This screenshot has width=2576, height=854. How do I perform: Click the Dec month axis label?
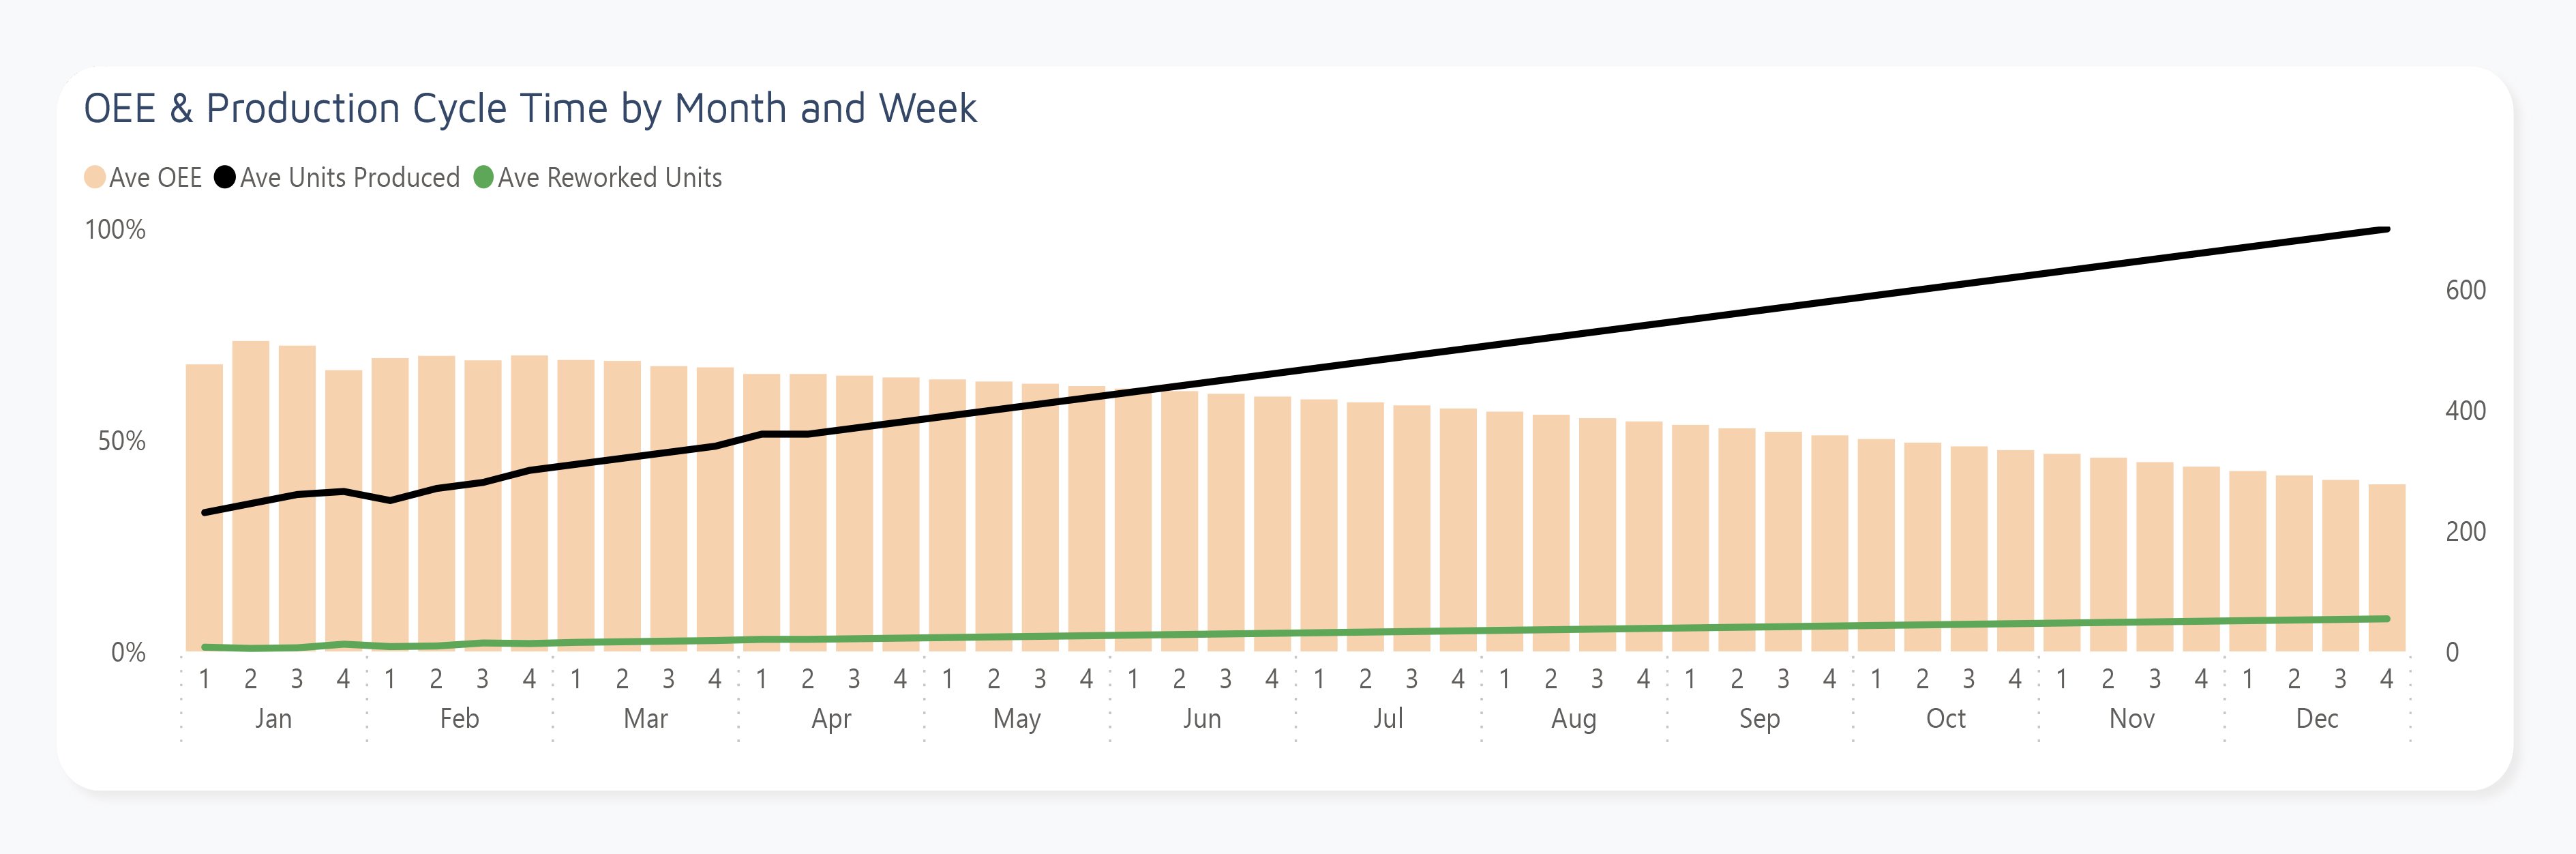pyautogui.click(x=2316, y=718)
